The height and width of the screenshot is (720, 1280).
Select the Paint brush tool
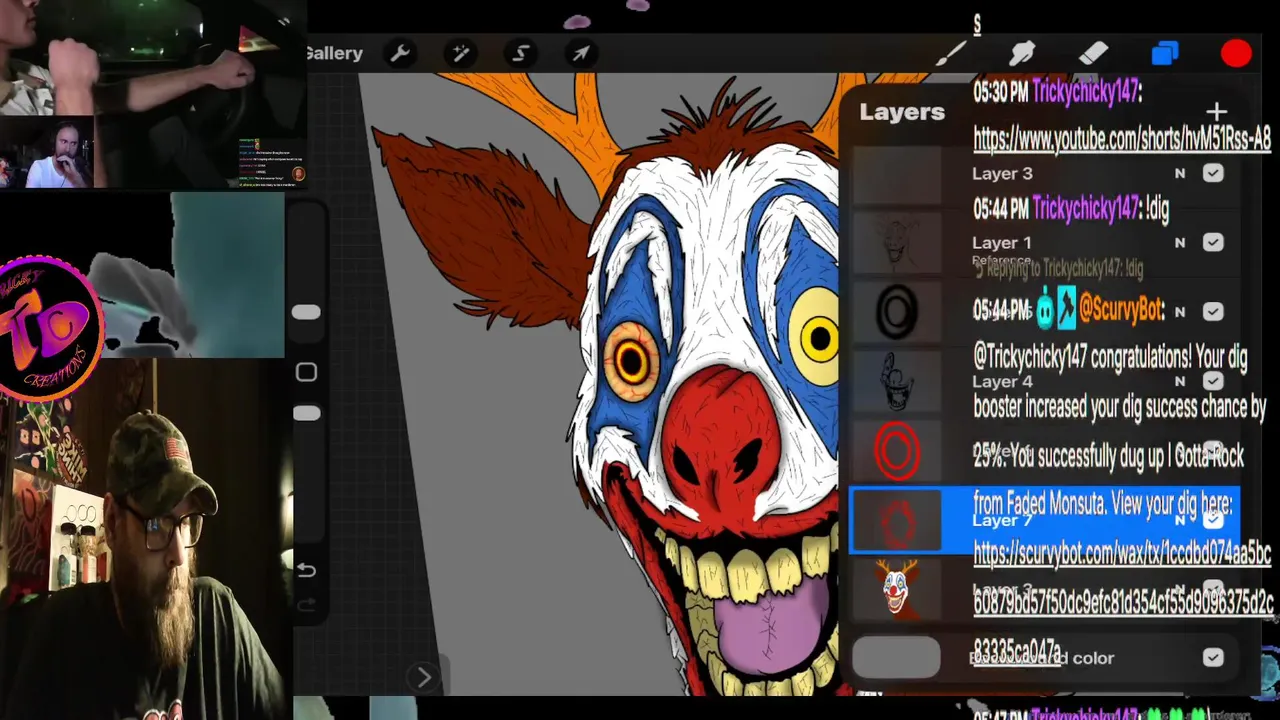[x=951, y=54]
